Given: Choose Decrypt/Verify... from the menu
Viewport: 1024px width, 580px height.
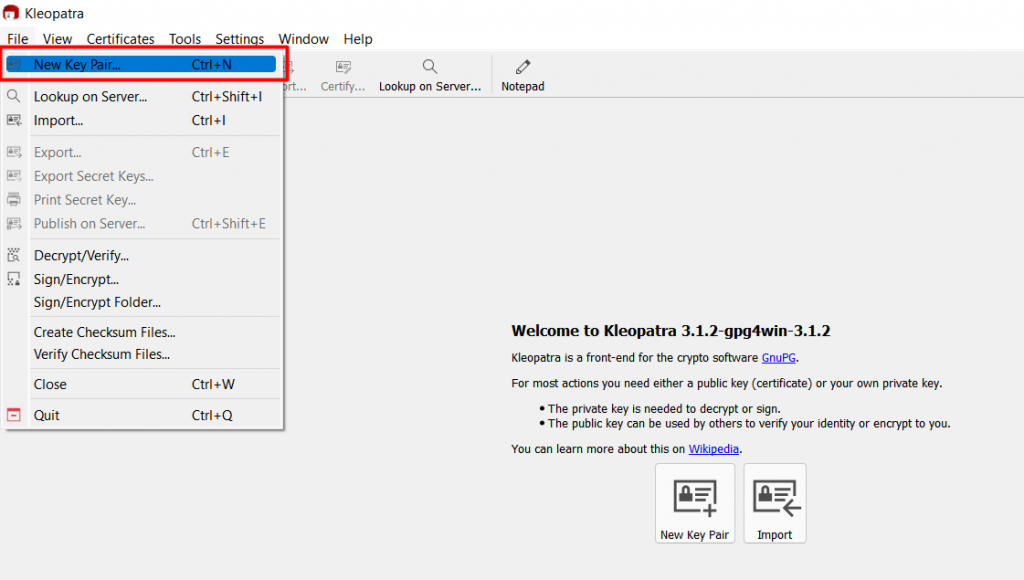Looking at the screenshot, I should (141, 255).
